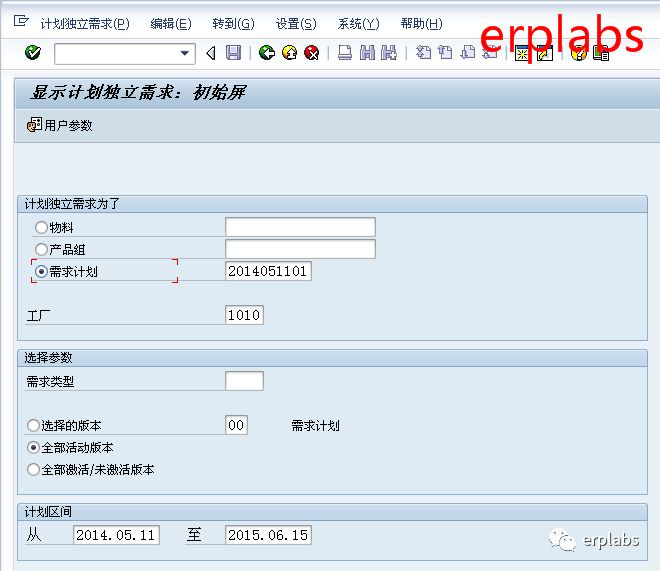
Task: Click the 需求计划 field containing 2014051101
Action: click(268, 271)
